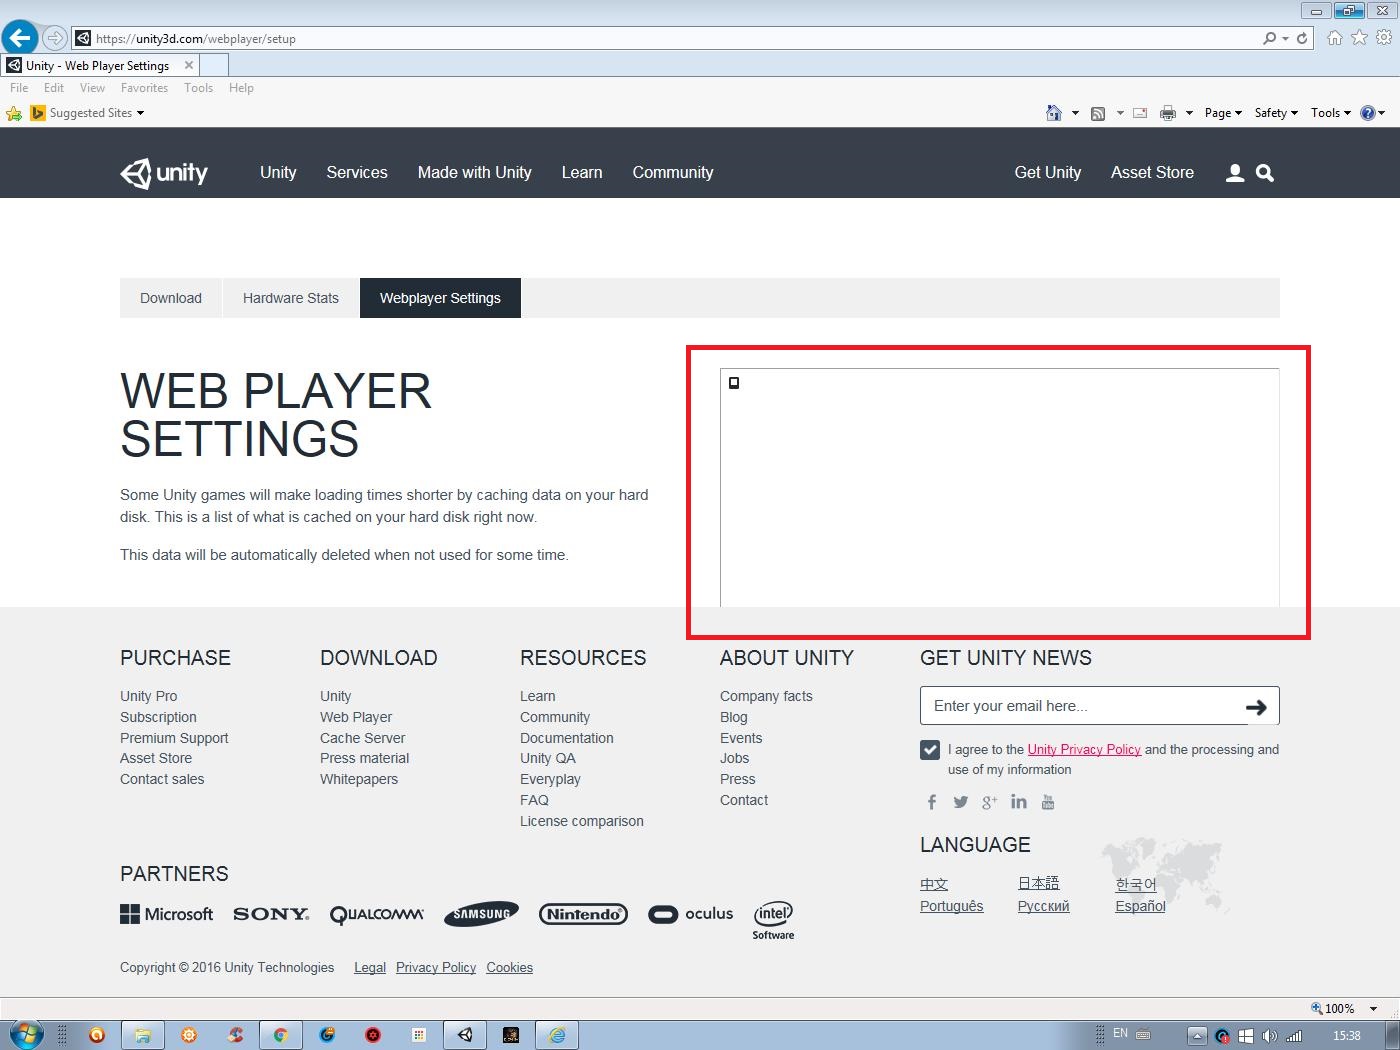
Task: Open a new tab with blank tab button
Action: click(x=214, y=65)
